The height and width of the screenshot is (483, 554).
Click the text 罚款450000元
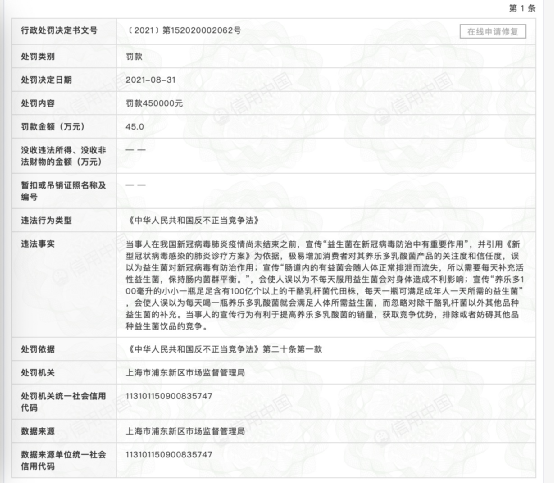[154, 103]
